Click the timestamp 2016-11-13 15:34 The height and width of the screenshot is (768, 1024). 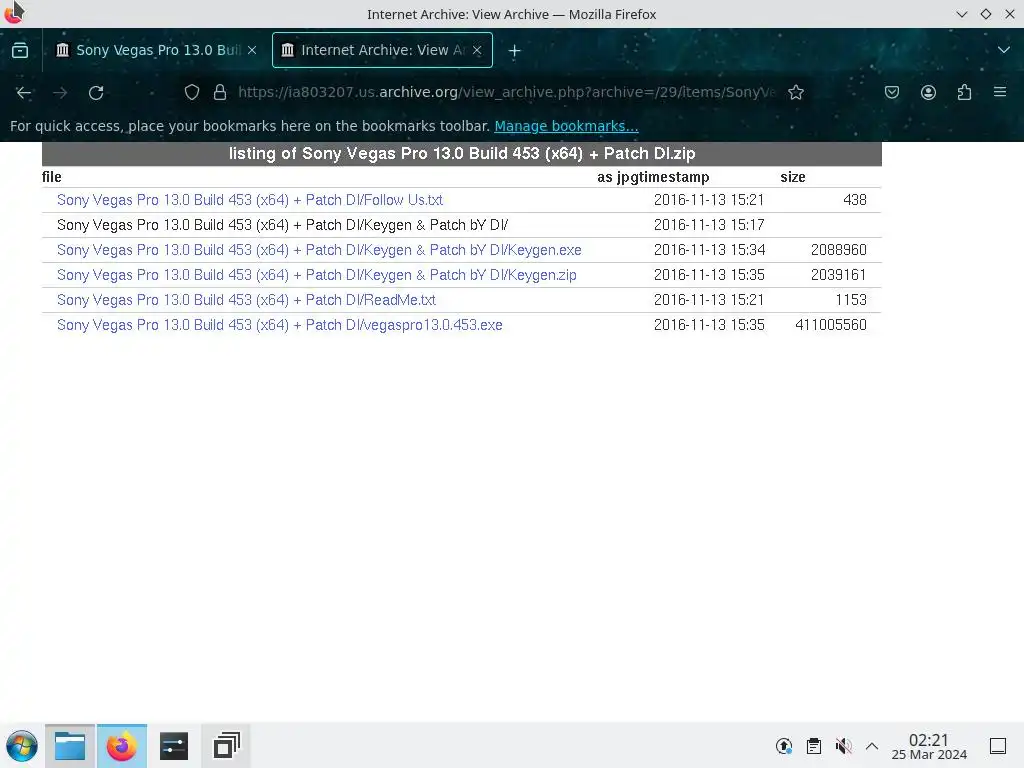point(709,250)
